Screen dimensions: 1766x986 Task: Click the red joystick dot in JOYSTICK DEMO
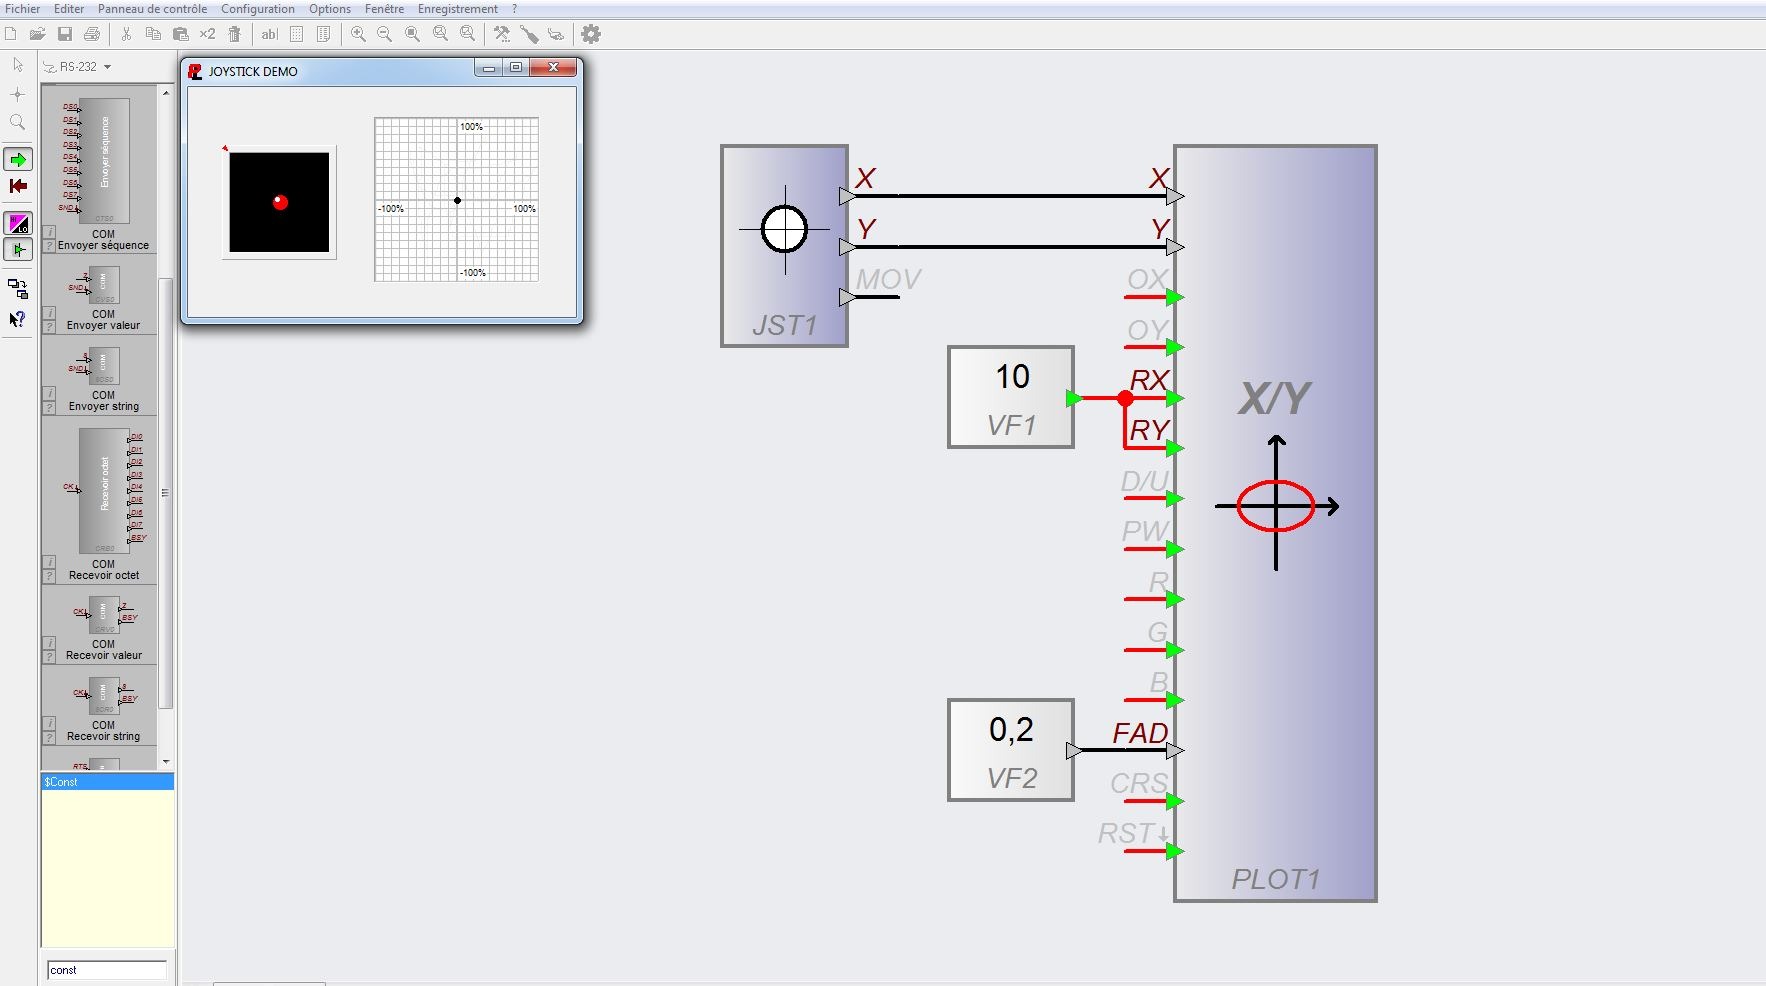(280, 202)
